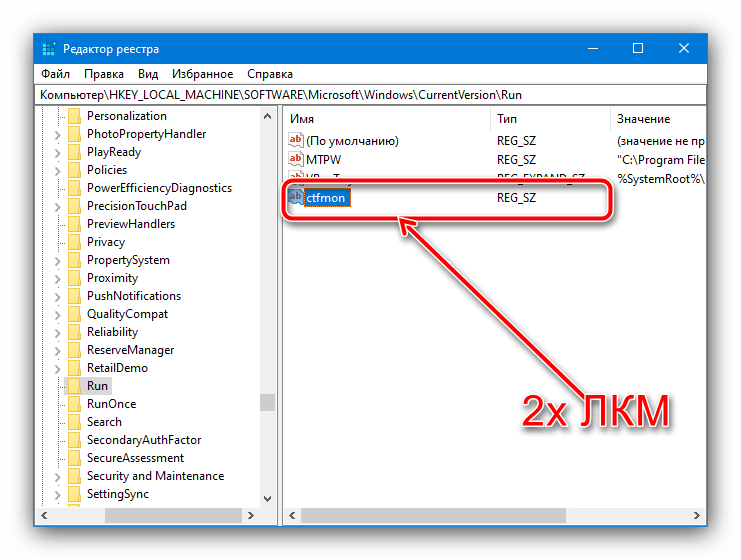
Task: Select the RetailDemo folder icon
Action: point(74,367)
